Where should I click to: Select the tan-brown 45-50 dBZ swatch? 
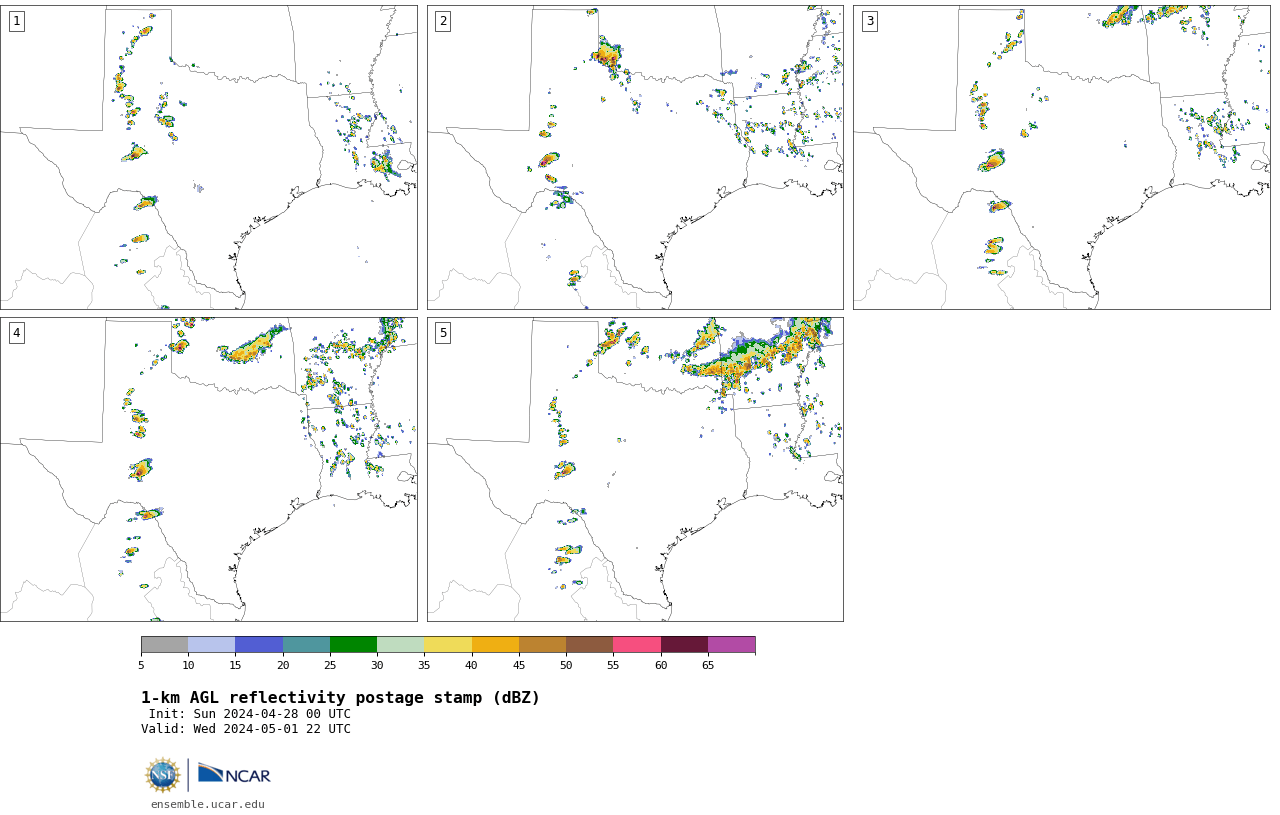pyautogui.click(x=542, y=644)
